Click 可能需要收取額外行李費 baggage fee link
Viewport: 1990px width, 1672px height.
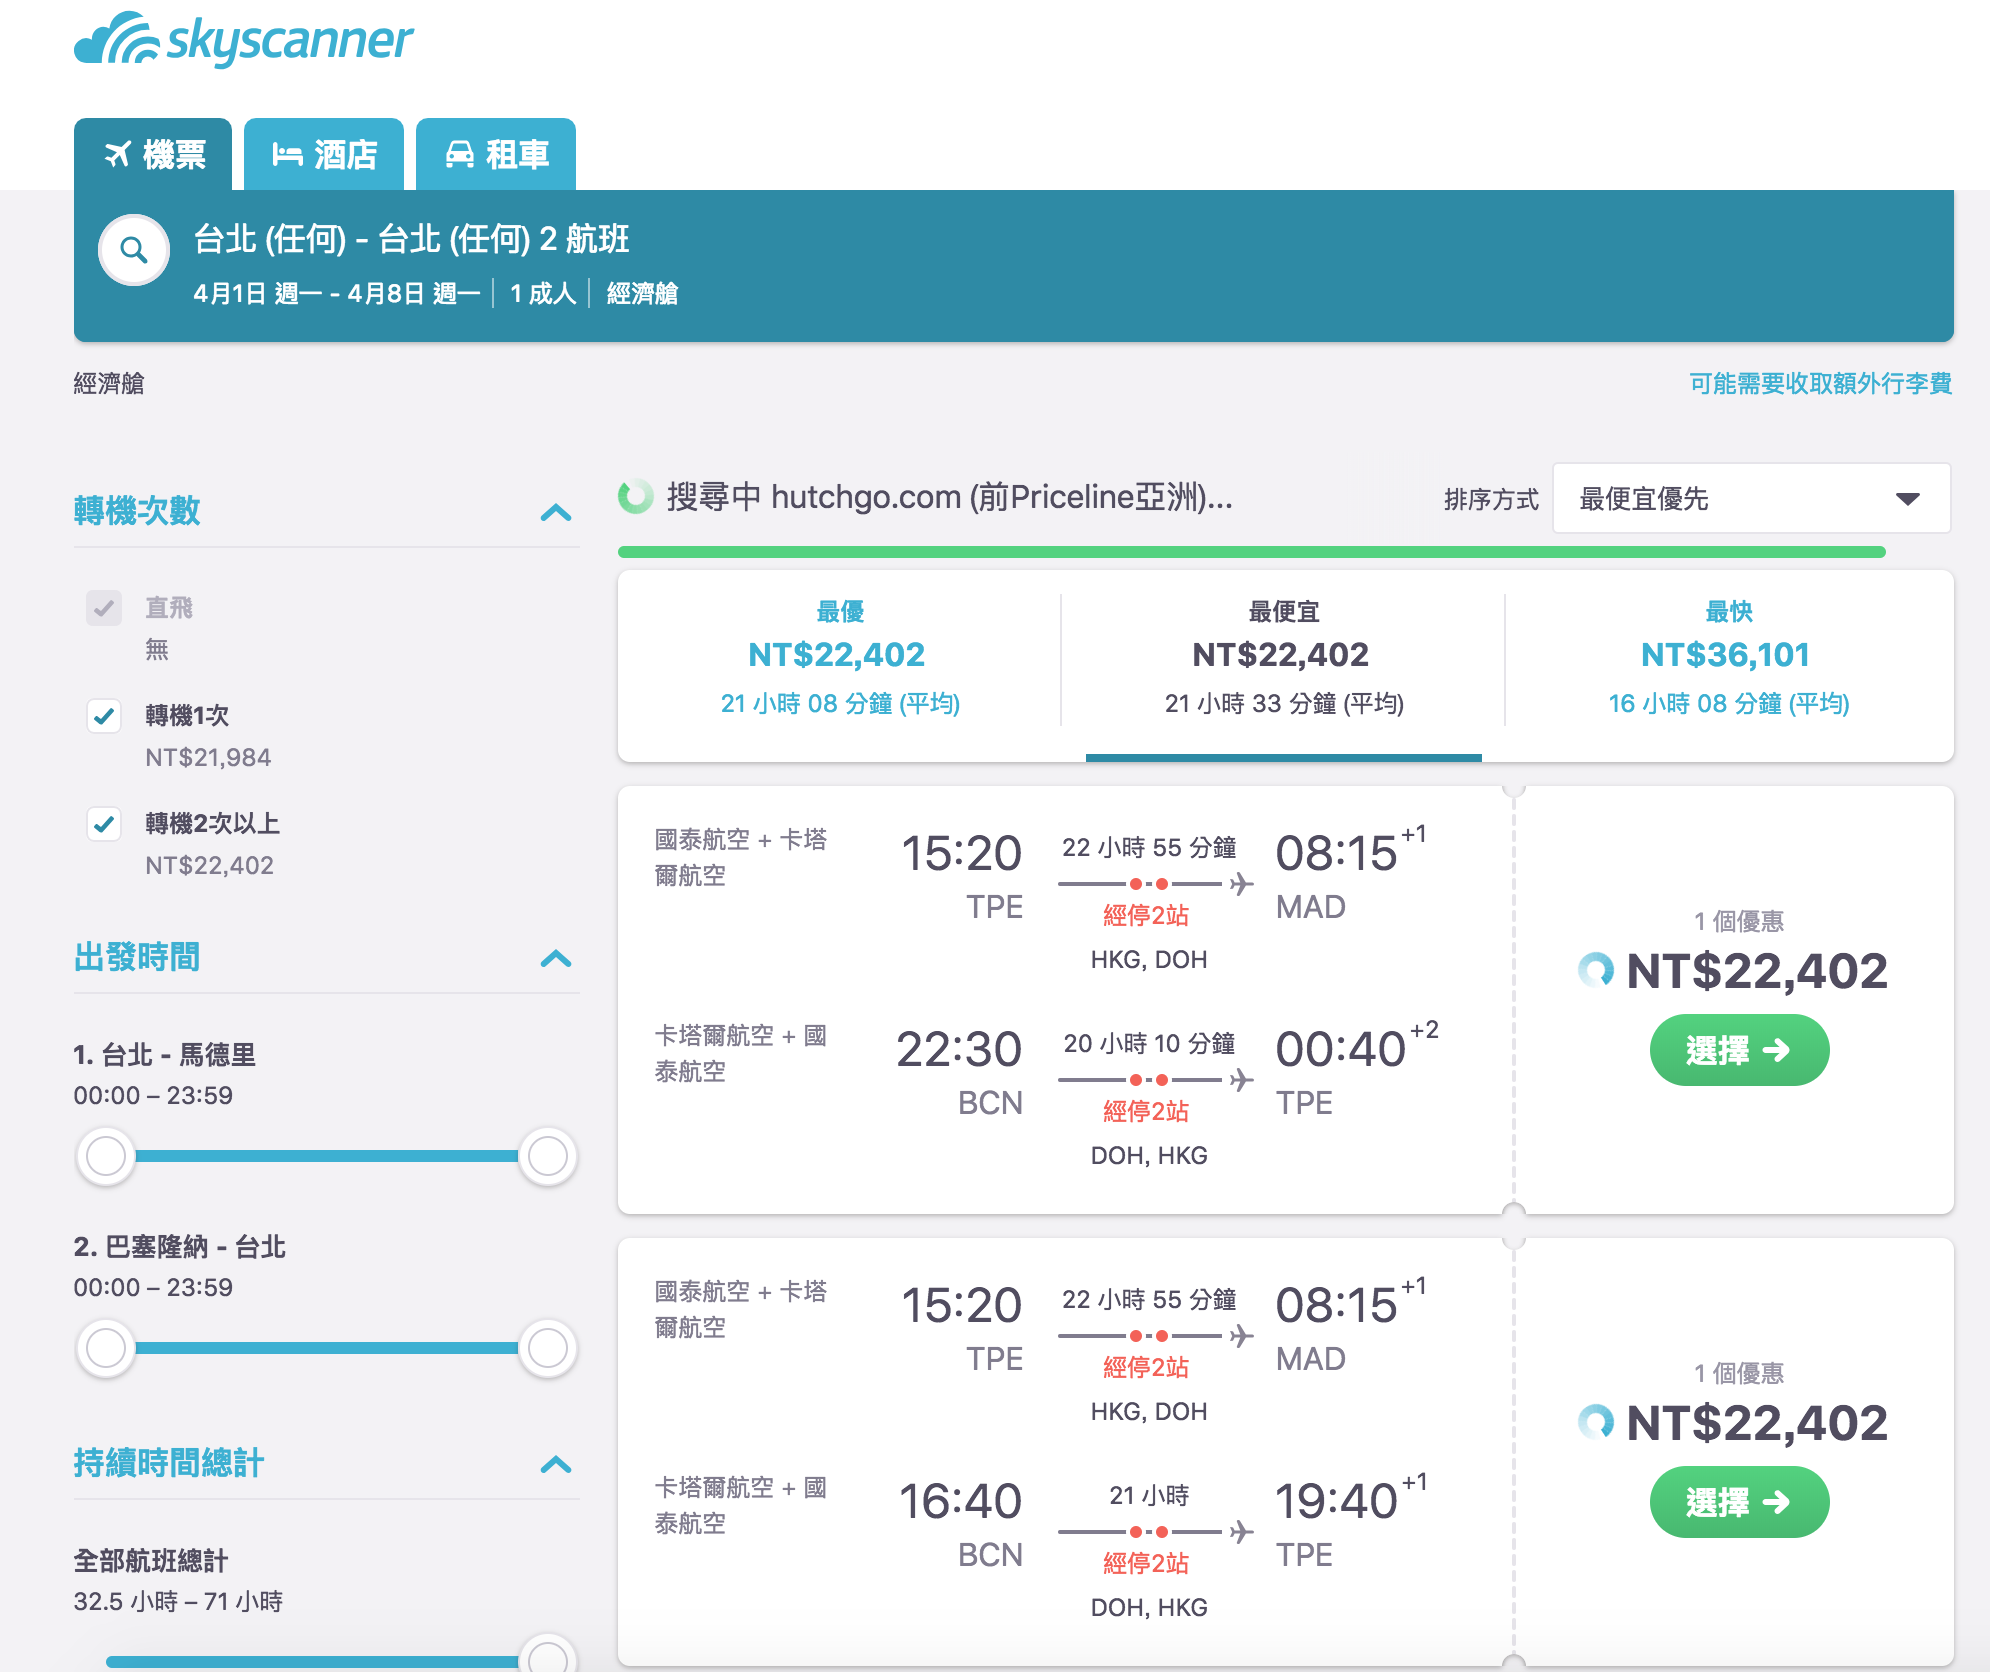[1820, 384]
